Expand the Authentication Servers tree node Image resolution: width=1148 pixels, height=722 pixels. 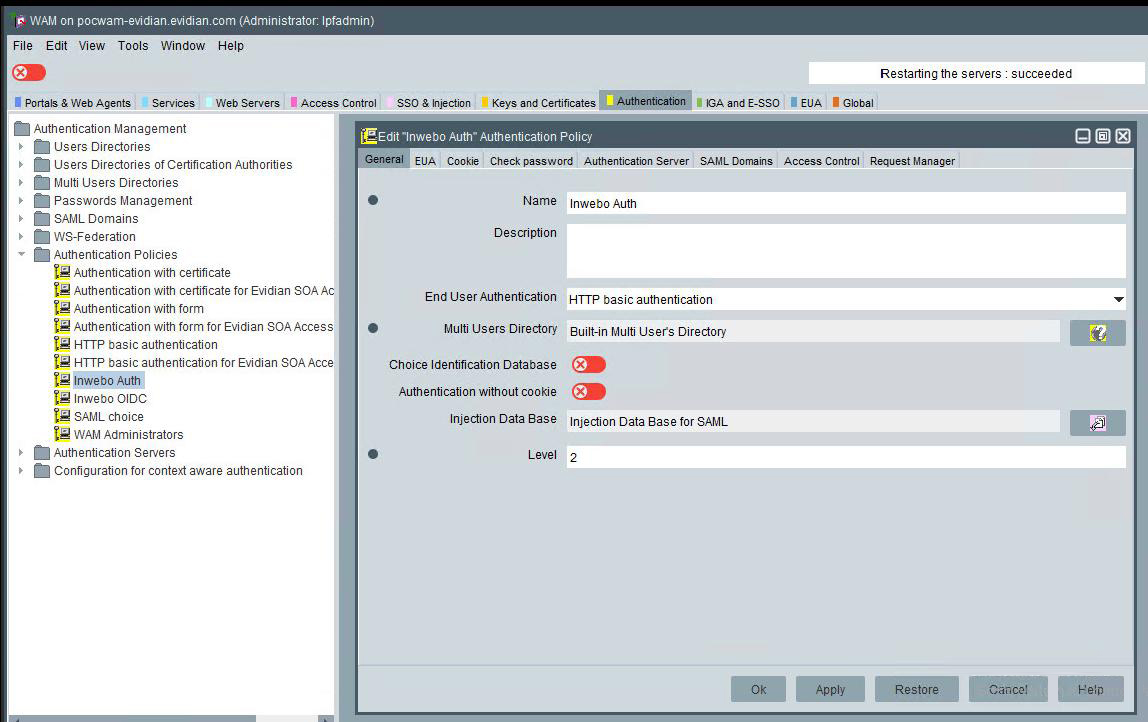(21, 453)
